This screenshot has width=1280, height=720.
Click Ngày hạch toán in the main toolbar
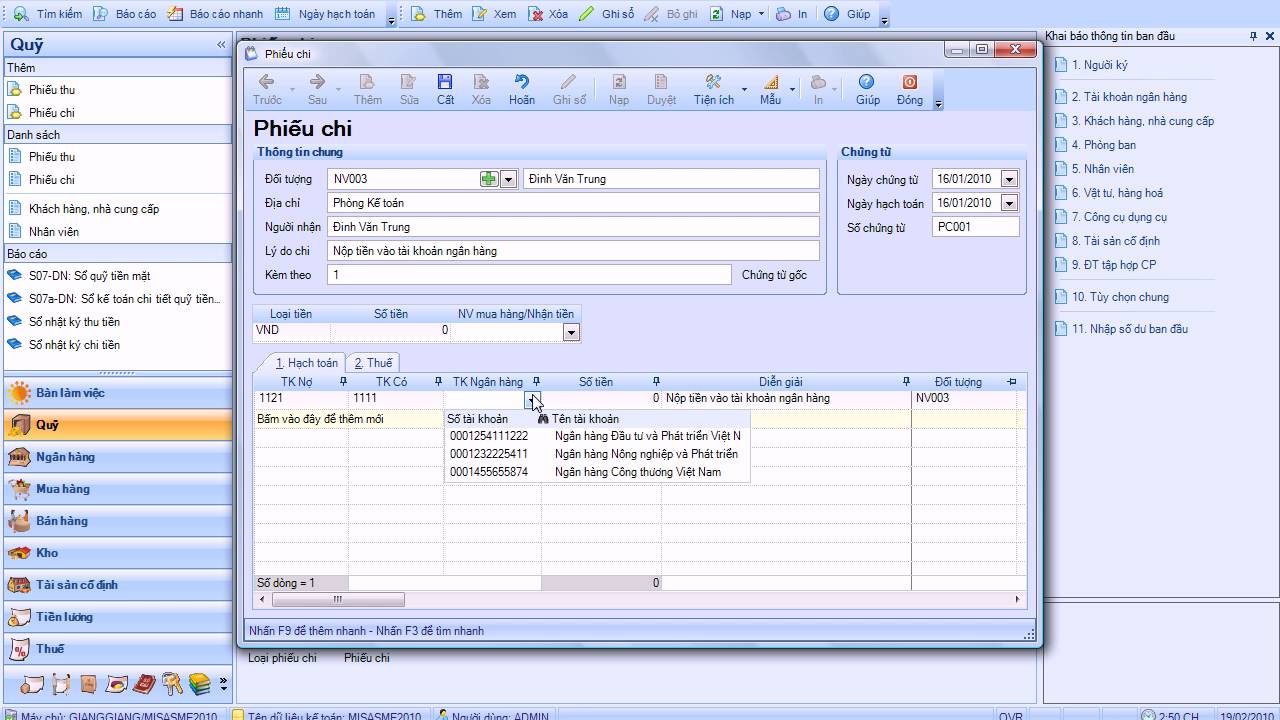(325, 14)
